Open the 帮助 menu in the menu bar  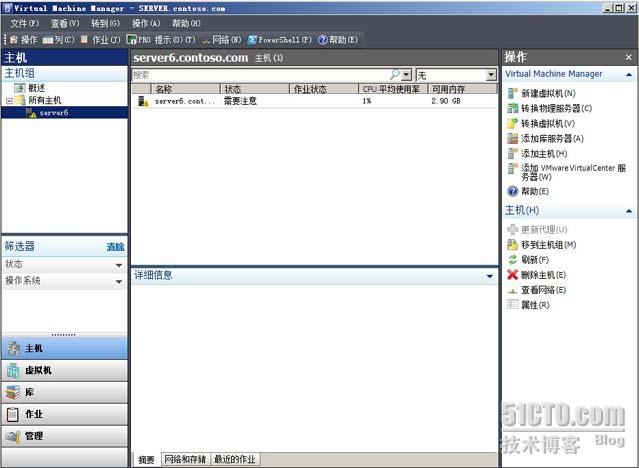[186, 23]
